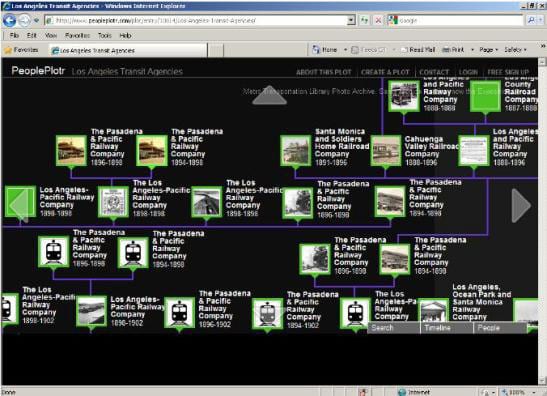Select train icon for Pasadena & Pacific 1896-1902
Viewport: 547px width, 396px height.
(179, 313)
